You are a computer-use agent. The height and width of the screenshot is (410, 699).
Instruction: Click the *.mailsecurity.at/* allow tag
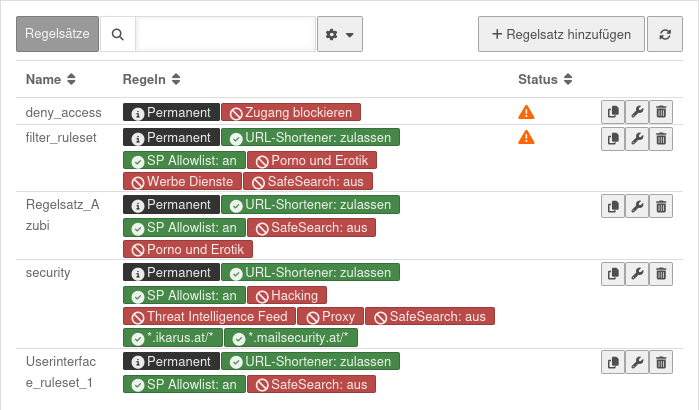click(291, 339)
